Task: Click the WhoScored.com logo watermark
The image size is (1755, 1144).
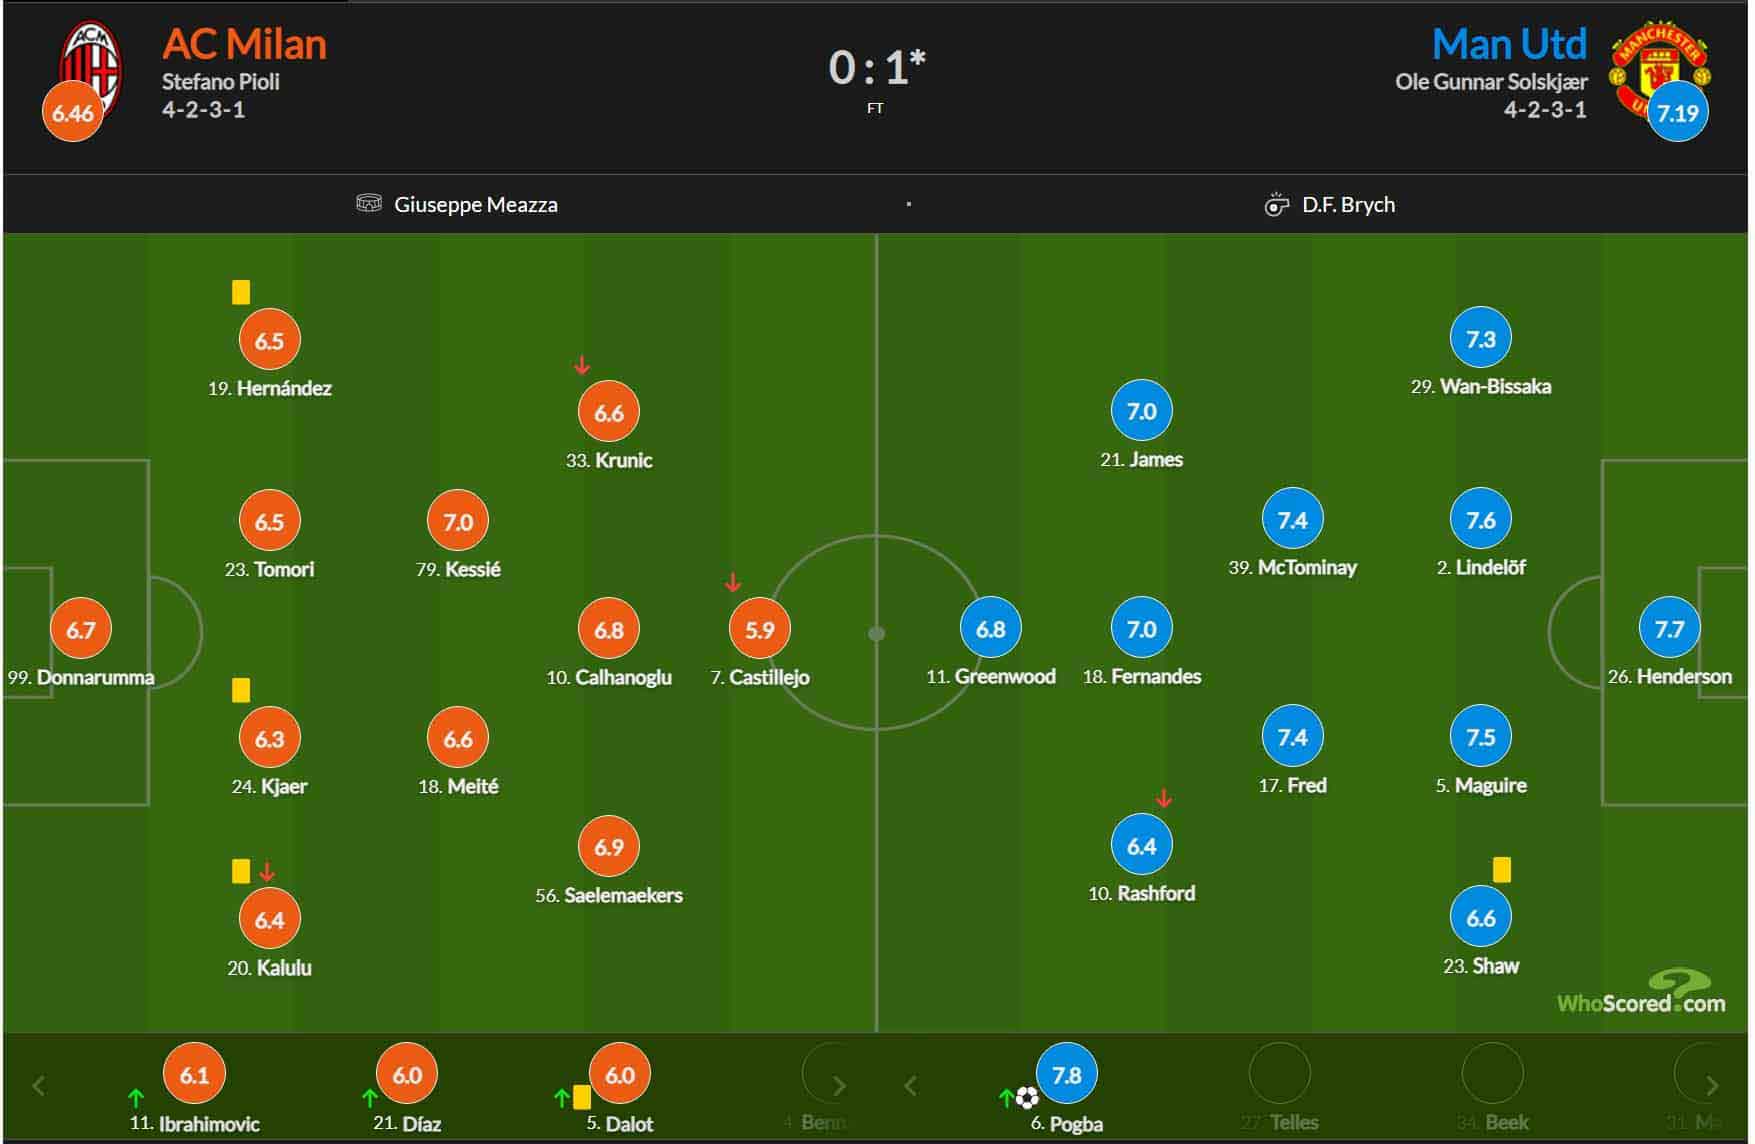Action: pyautogui.click(x=1641, y=993)
